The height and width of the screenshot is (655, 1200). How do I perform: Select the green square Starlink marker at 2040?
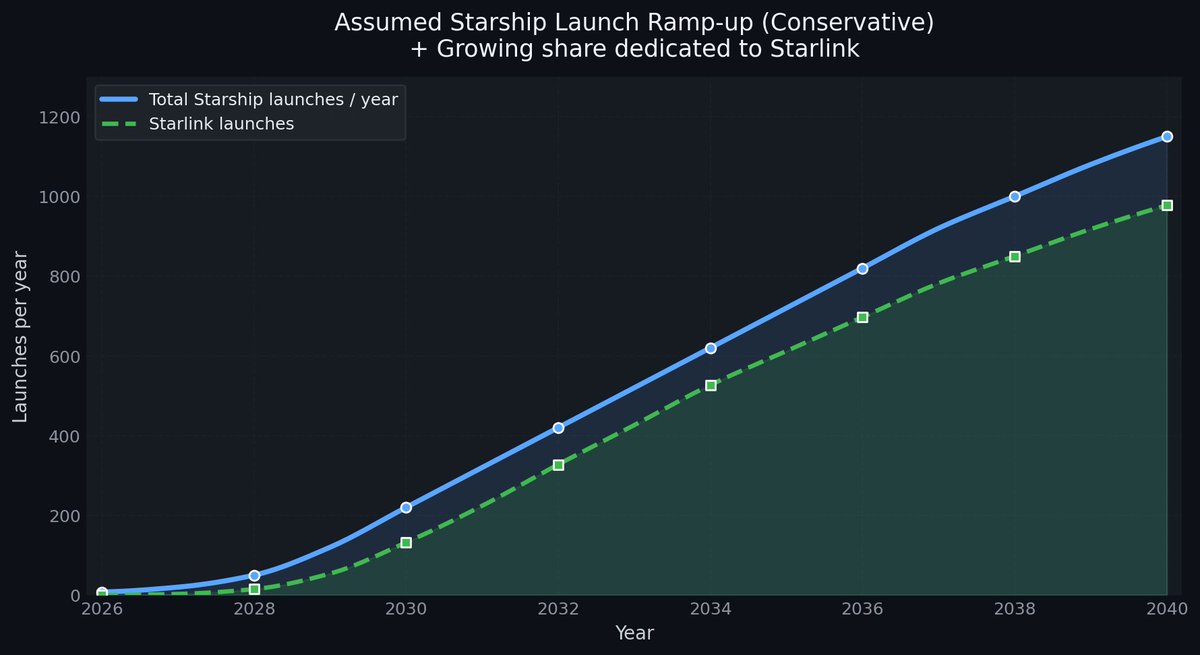tap(1166, 206)
